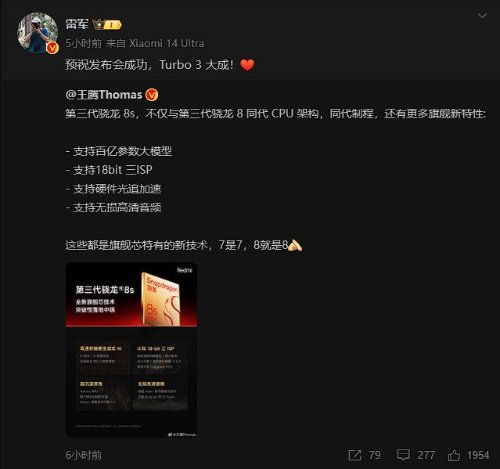
Task: Expand the post options chevron menu
Action: click(x=482, y=16)
